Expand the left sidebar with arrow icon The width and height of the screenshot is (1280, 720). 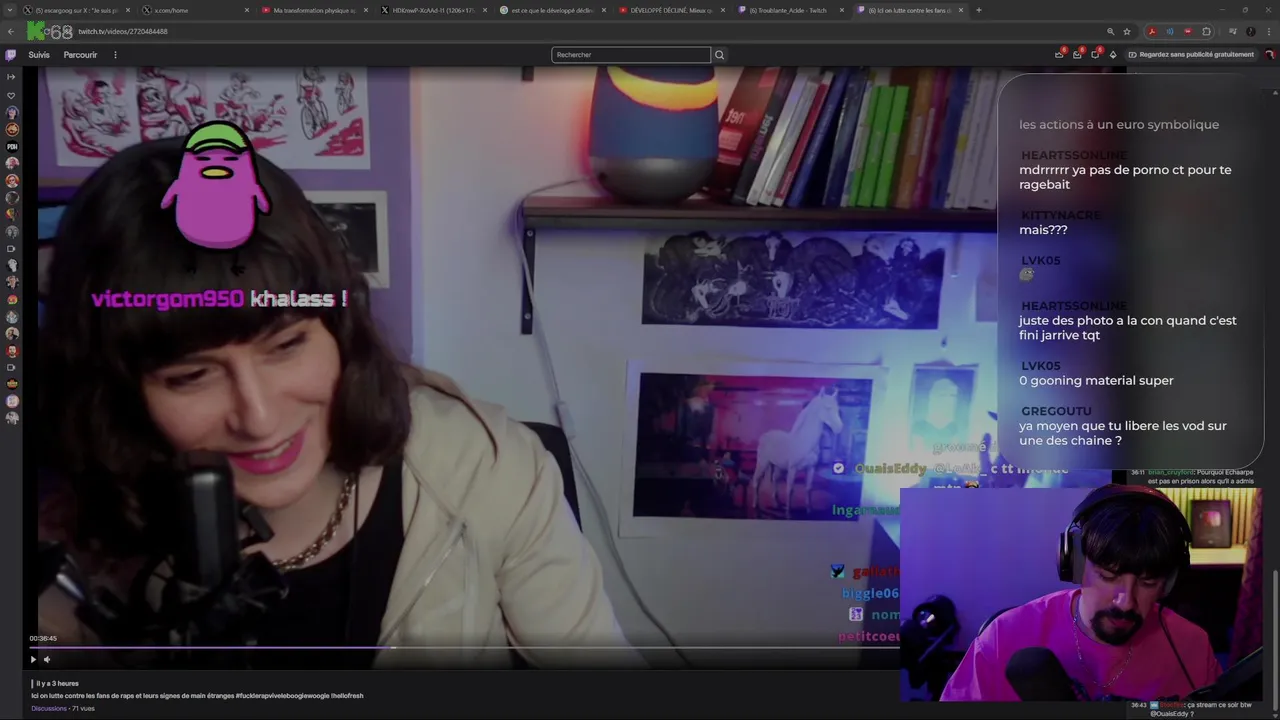(x=11, y=77)
